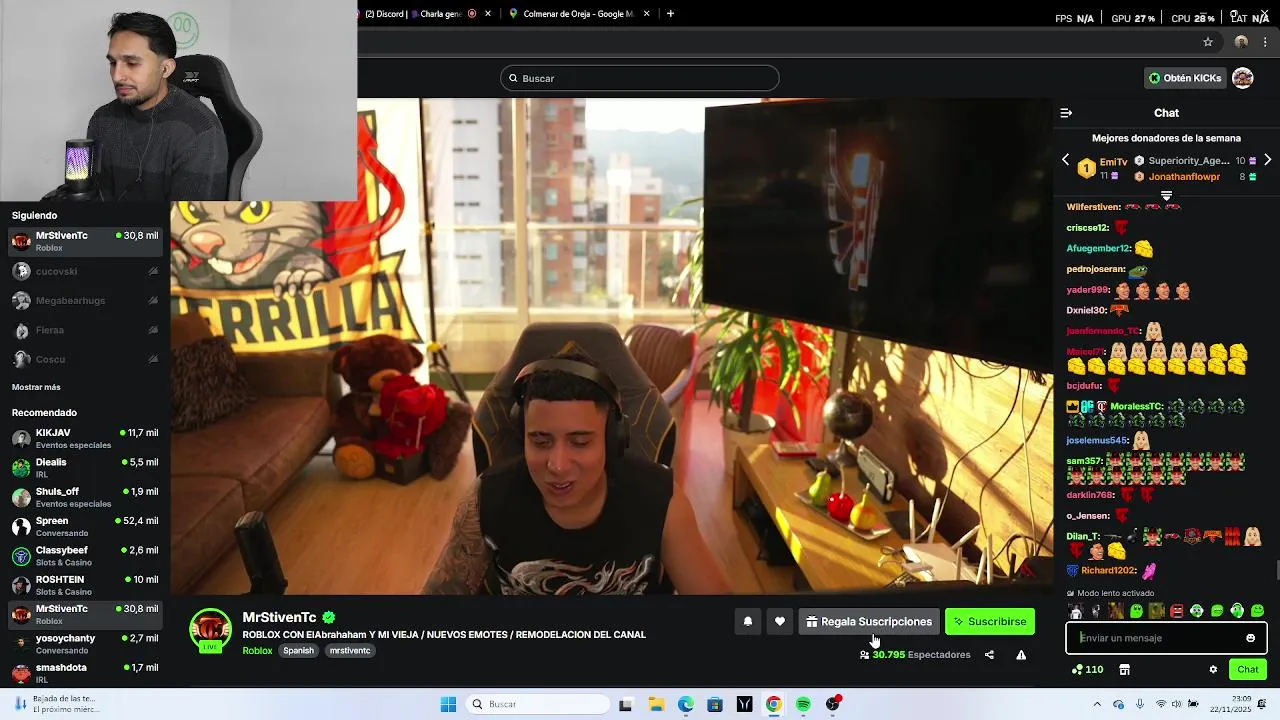
Task: Open offline channel Fieraa
Action: click(85, 330)
